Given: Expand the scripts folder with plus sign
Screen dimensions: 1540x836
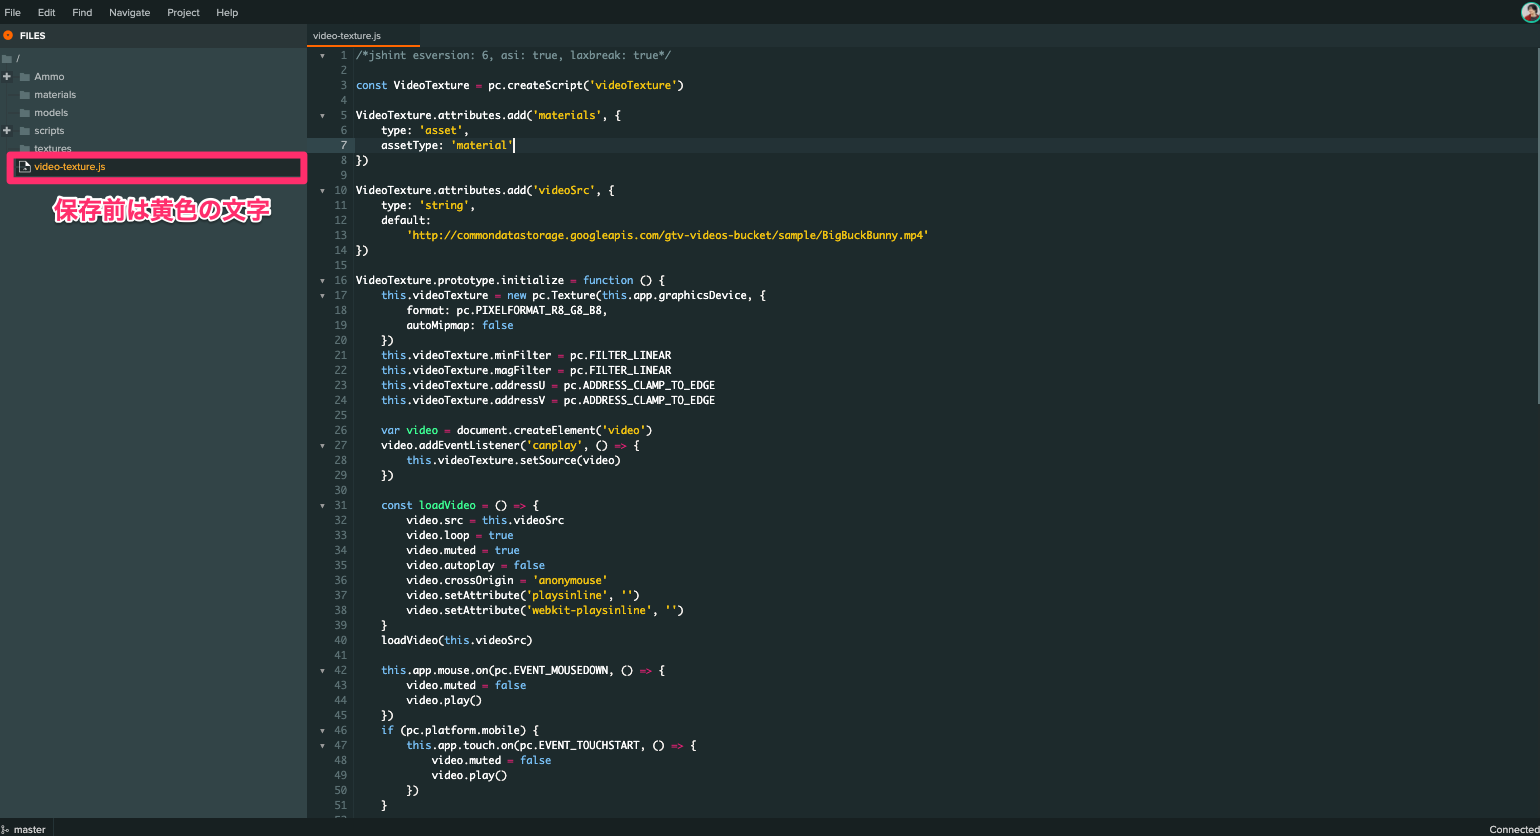Looking at the screenshot, I should (x=7, y=131).
